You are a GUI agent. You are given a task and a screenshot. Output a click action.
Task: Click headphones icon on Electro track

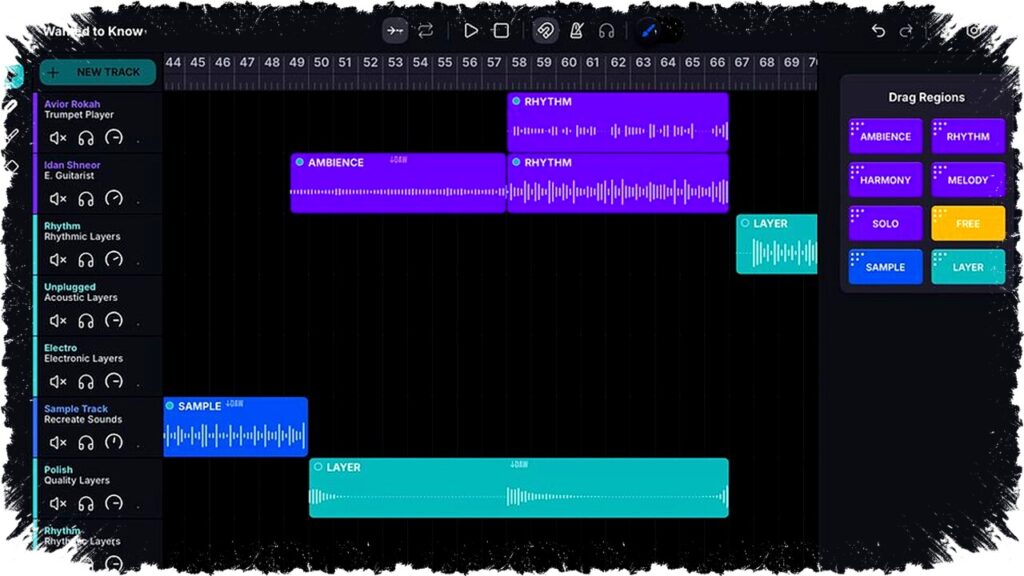[86, 381]
